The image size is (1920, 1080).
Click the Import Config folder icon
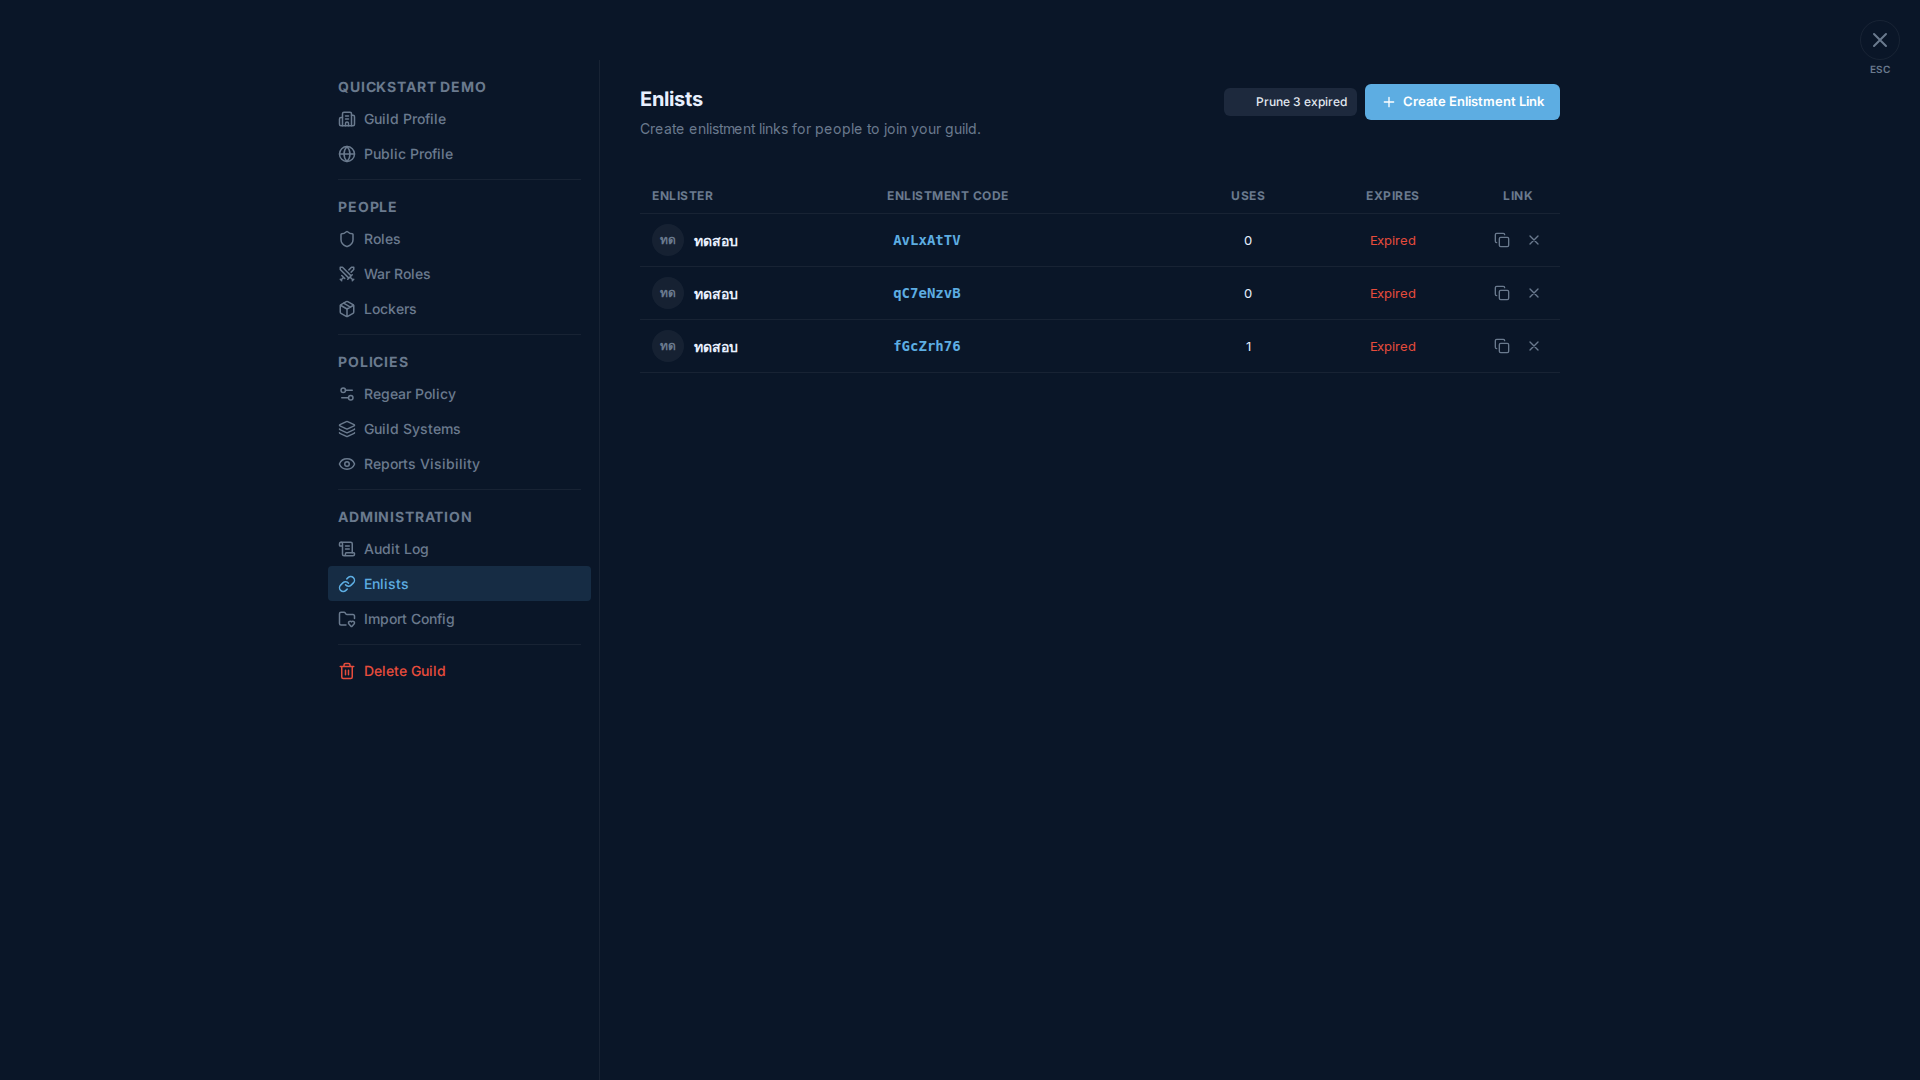[347, 619]
